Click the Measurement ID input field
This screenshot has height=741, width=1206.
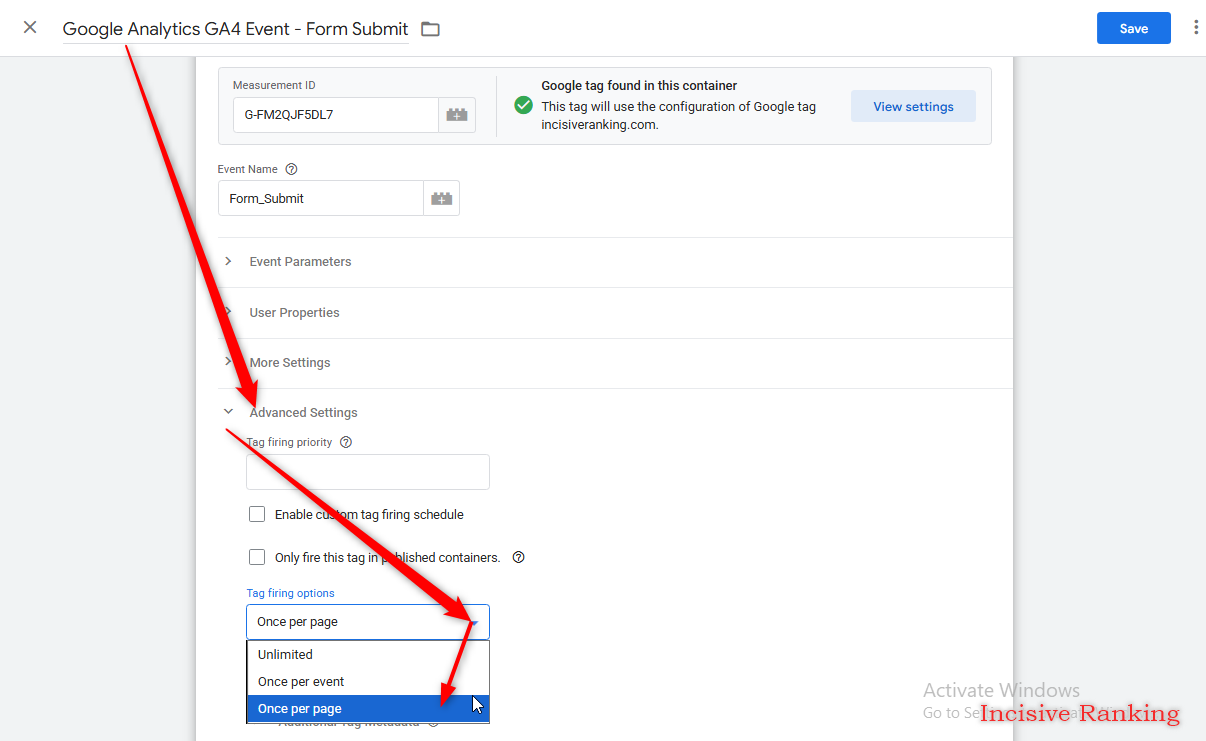pyautogui.click(x=336, y=115)
